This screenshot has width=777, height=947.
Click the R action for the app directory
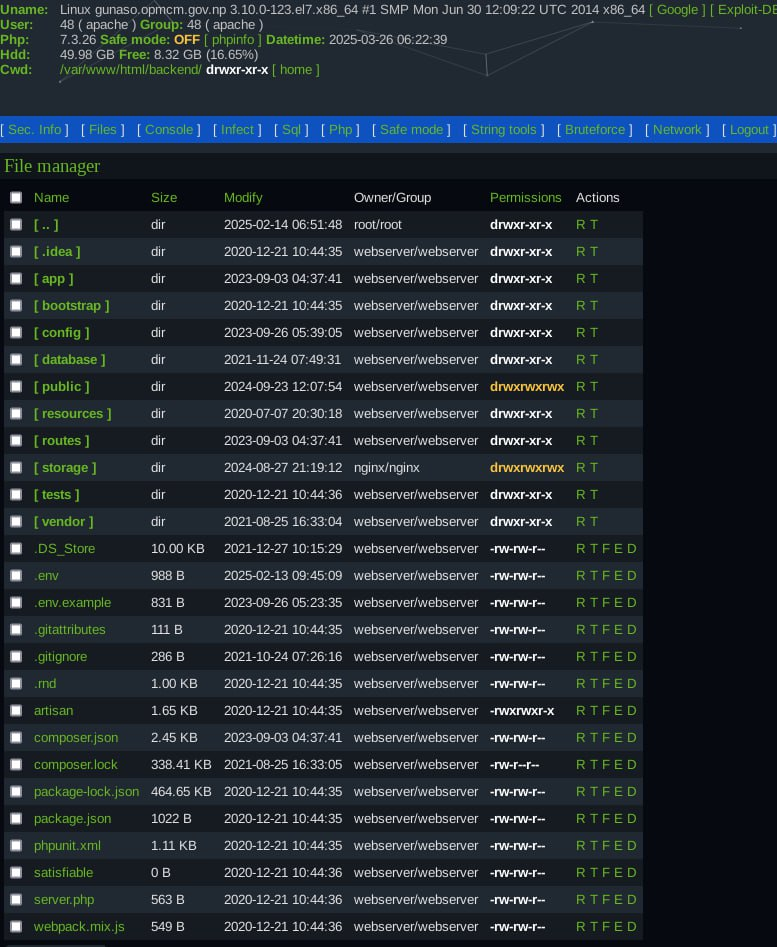point(580,278)
